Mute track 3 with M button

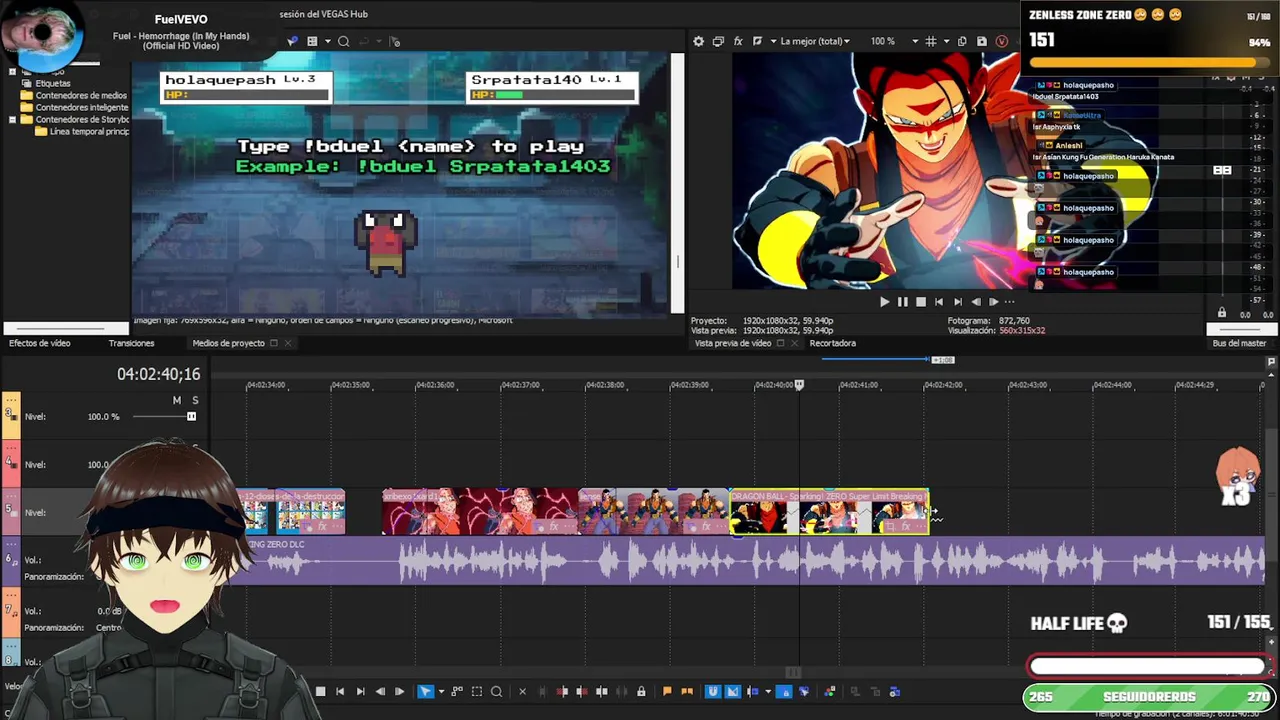point(177,400)
